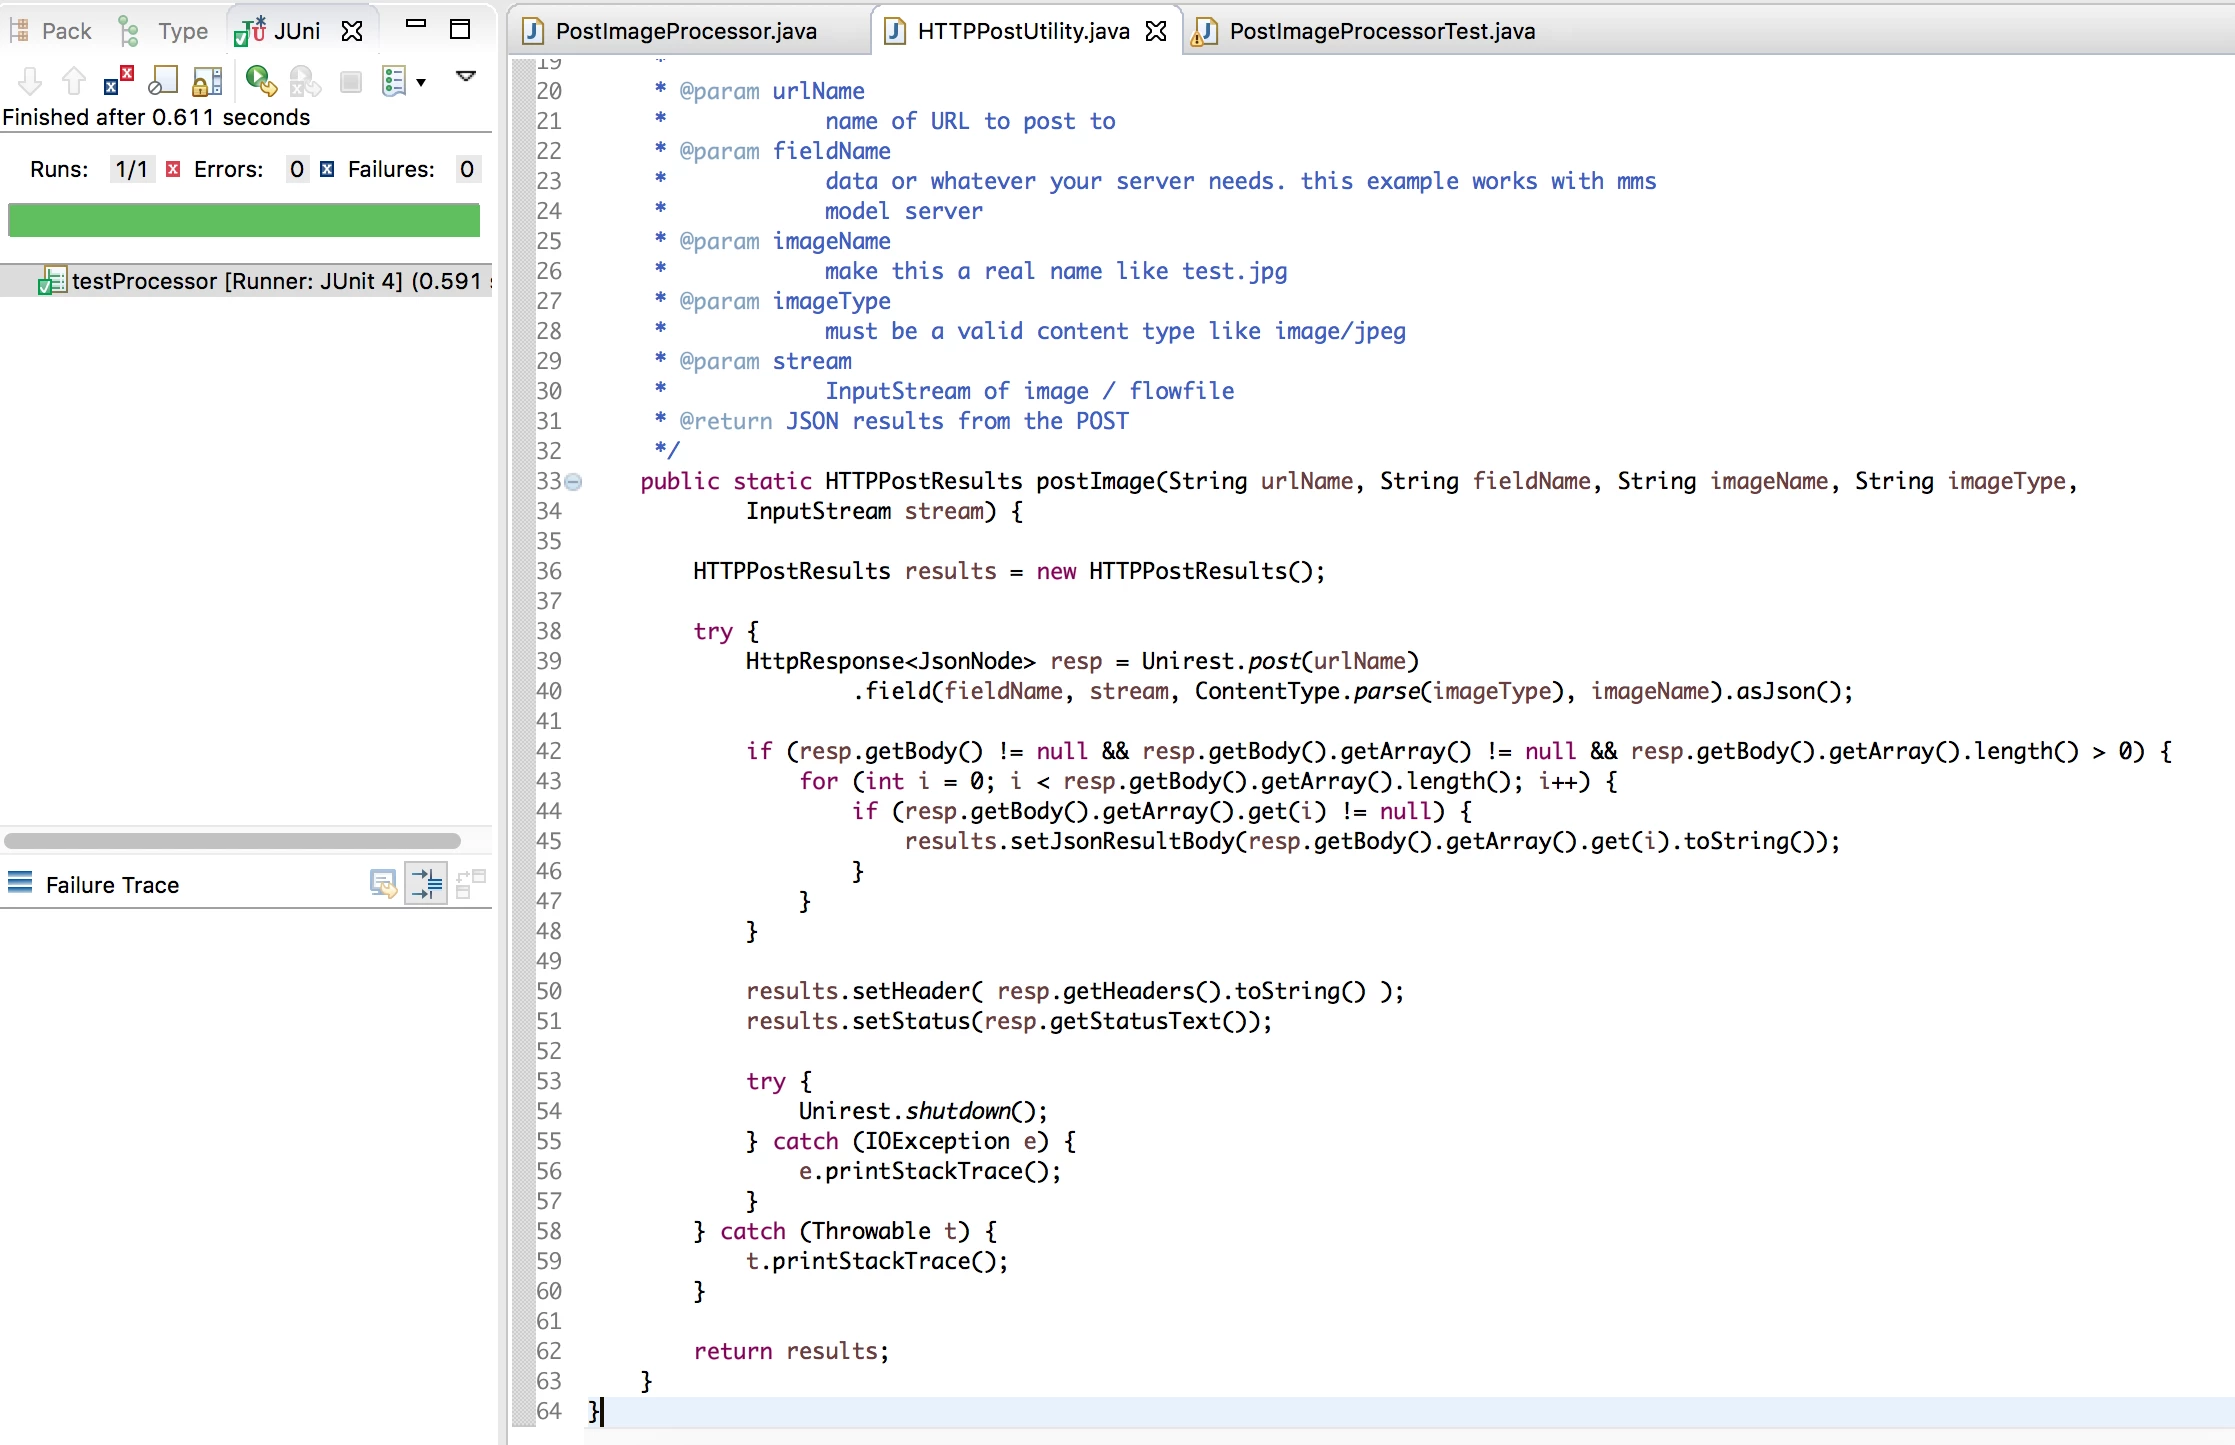Click horizontal scrollbar in test results
Viewport: 2235px width, 1445px height.
[232, 841]
